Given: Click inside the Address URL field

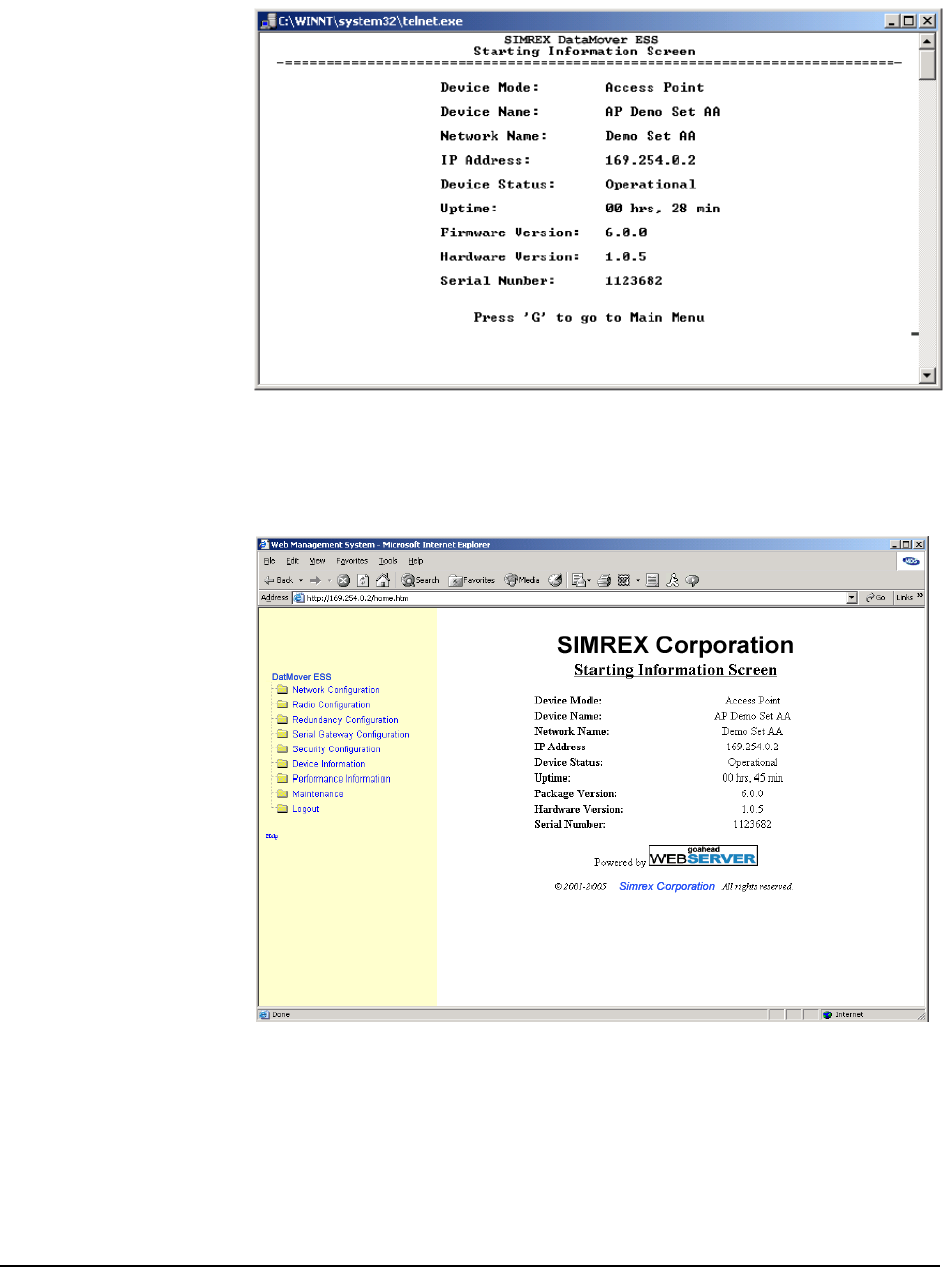Looking at the screenshot, I should coord(570,598).
